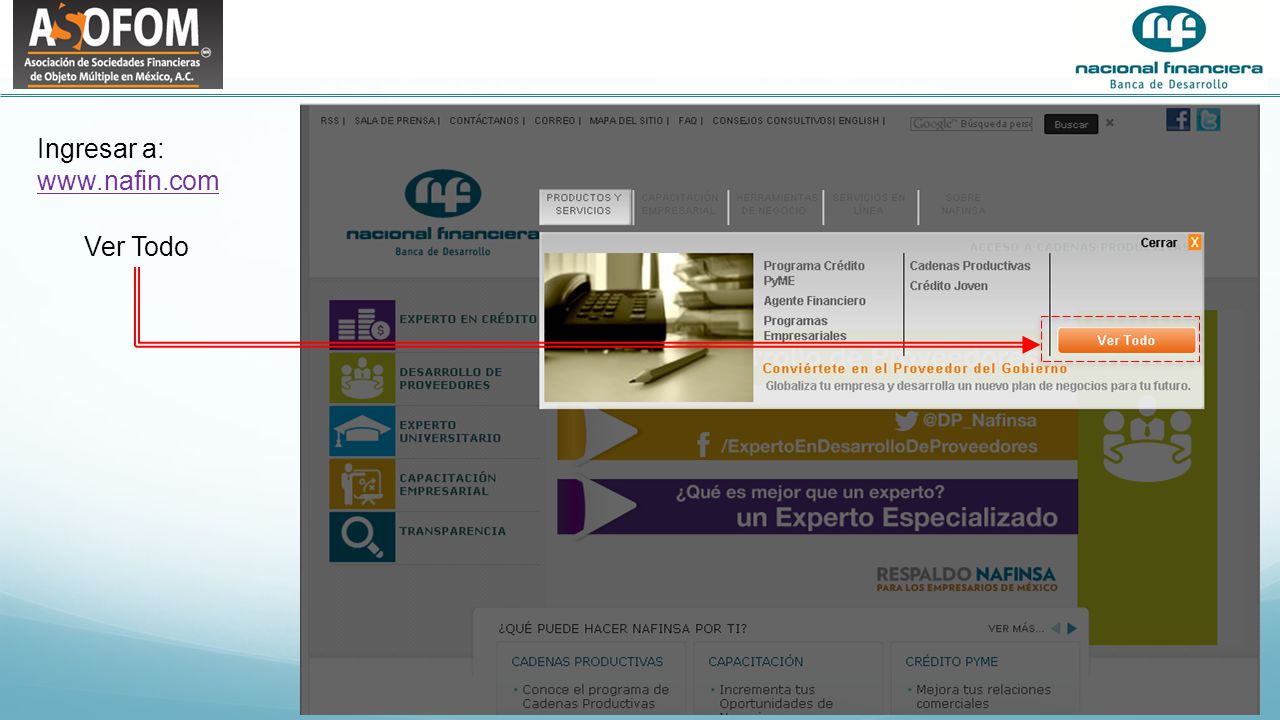Image resolution: width=1280 pixels, height=720 pixels.
Task: Click next arrow beside Ver Más
Action: (1072, 629)
